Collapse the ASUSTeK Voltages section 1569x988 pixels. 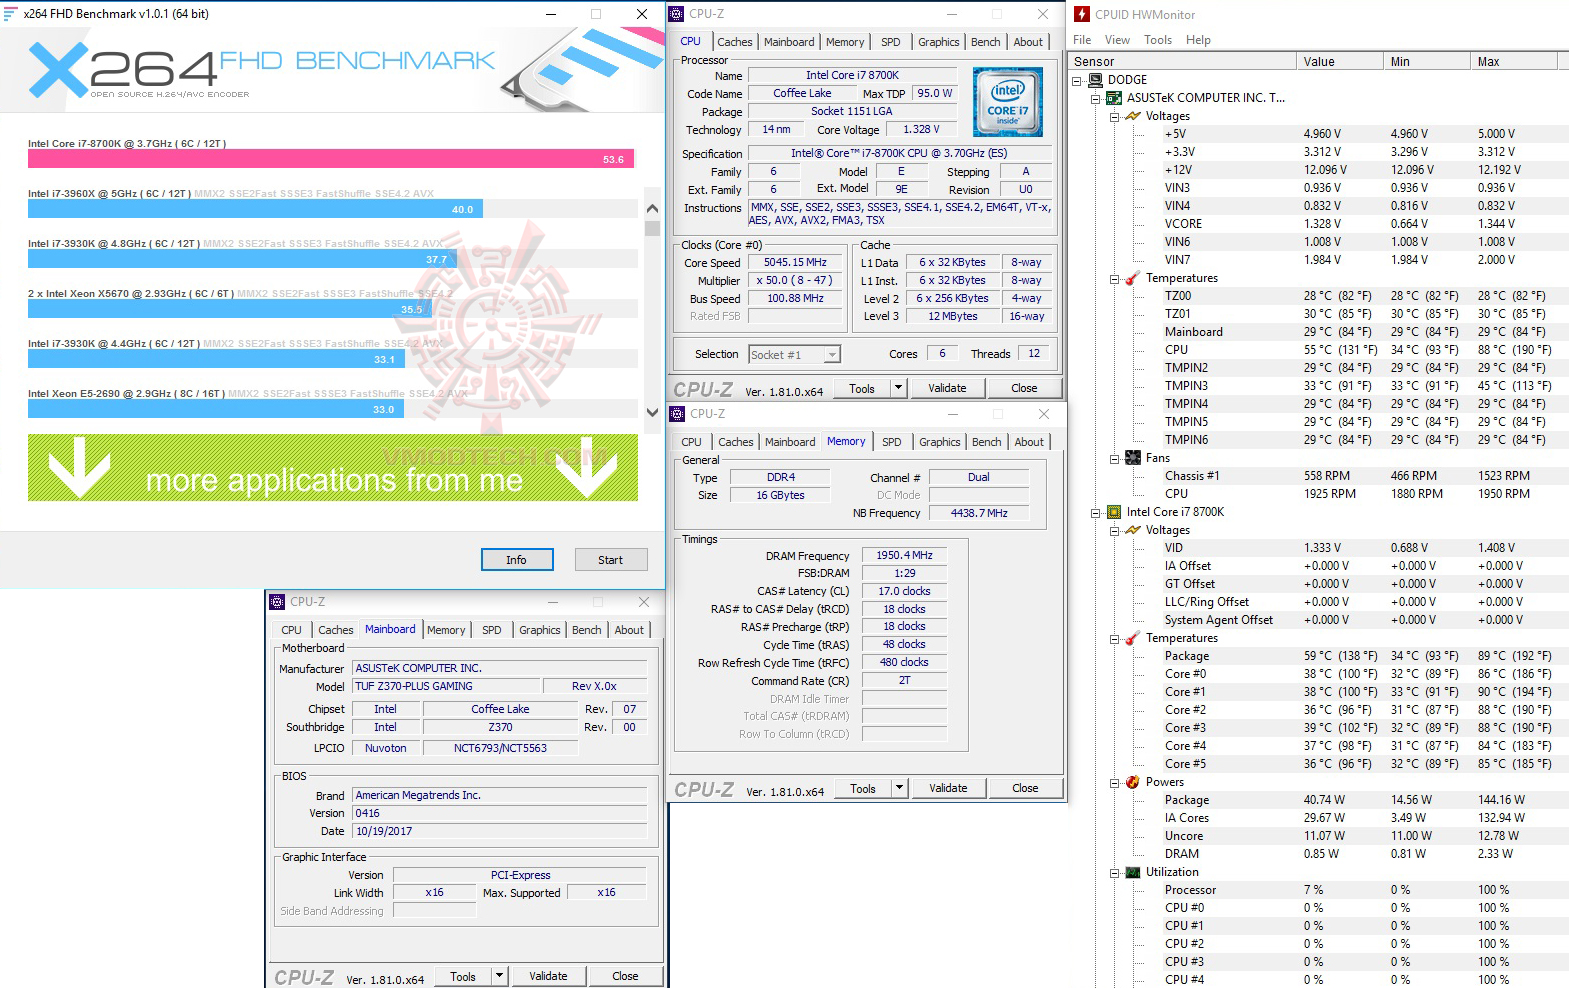point(1115,117)
